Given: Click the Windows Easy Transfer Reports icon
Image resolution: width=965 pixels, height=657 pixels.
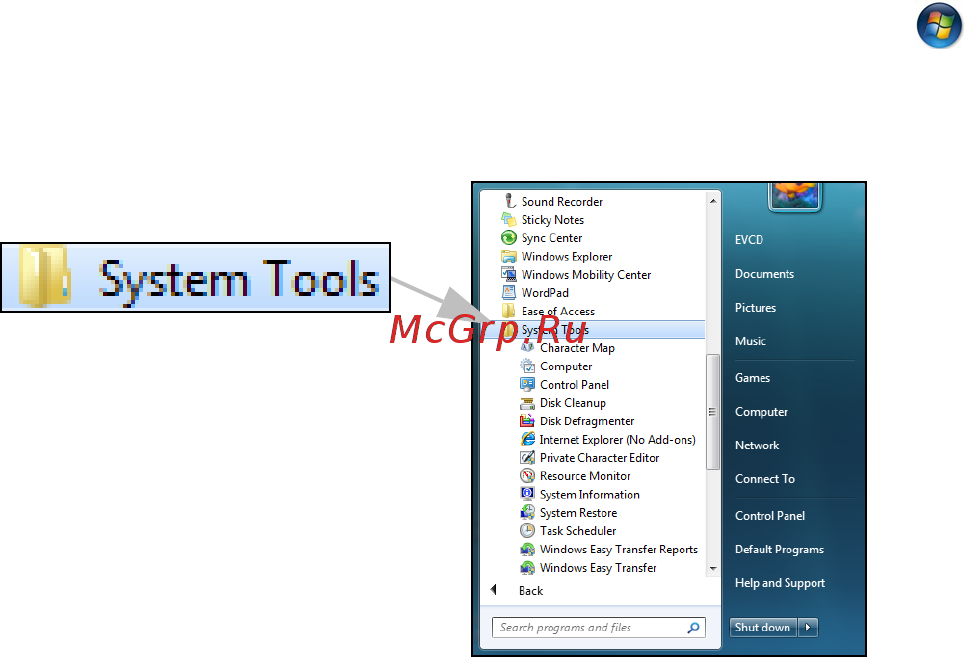Looking at the screenshot, I should [x=527, y=549].
